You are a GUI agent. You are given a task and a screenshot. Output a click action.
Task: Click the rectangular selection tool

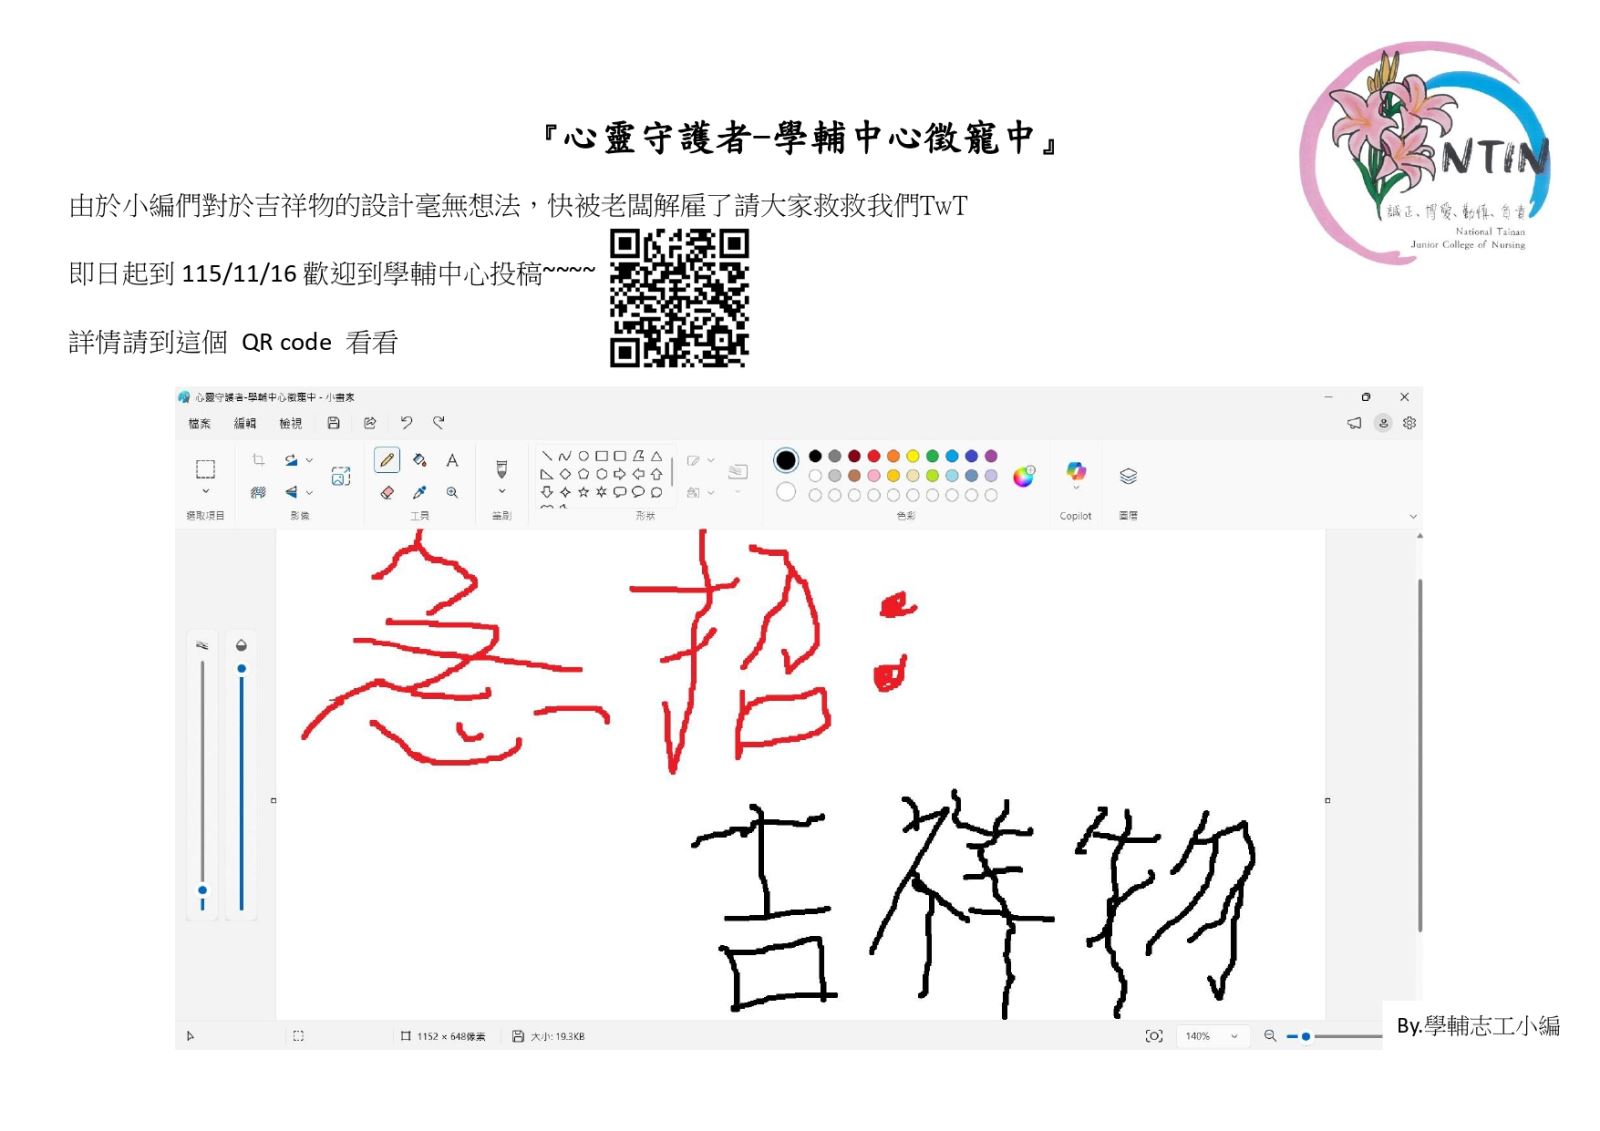click(206, 469)
